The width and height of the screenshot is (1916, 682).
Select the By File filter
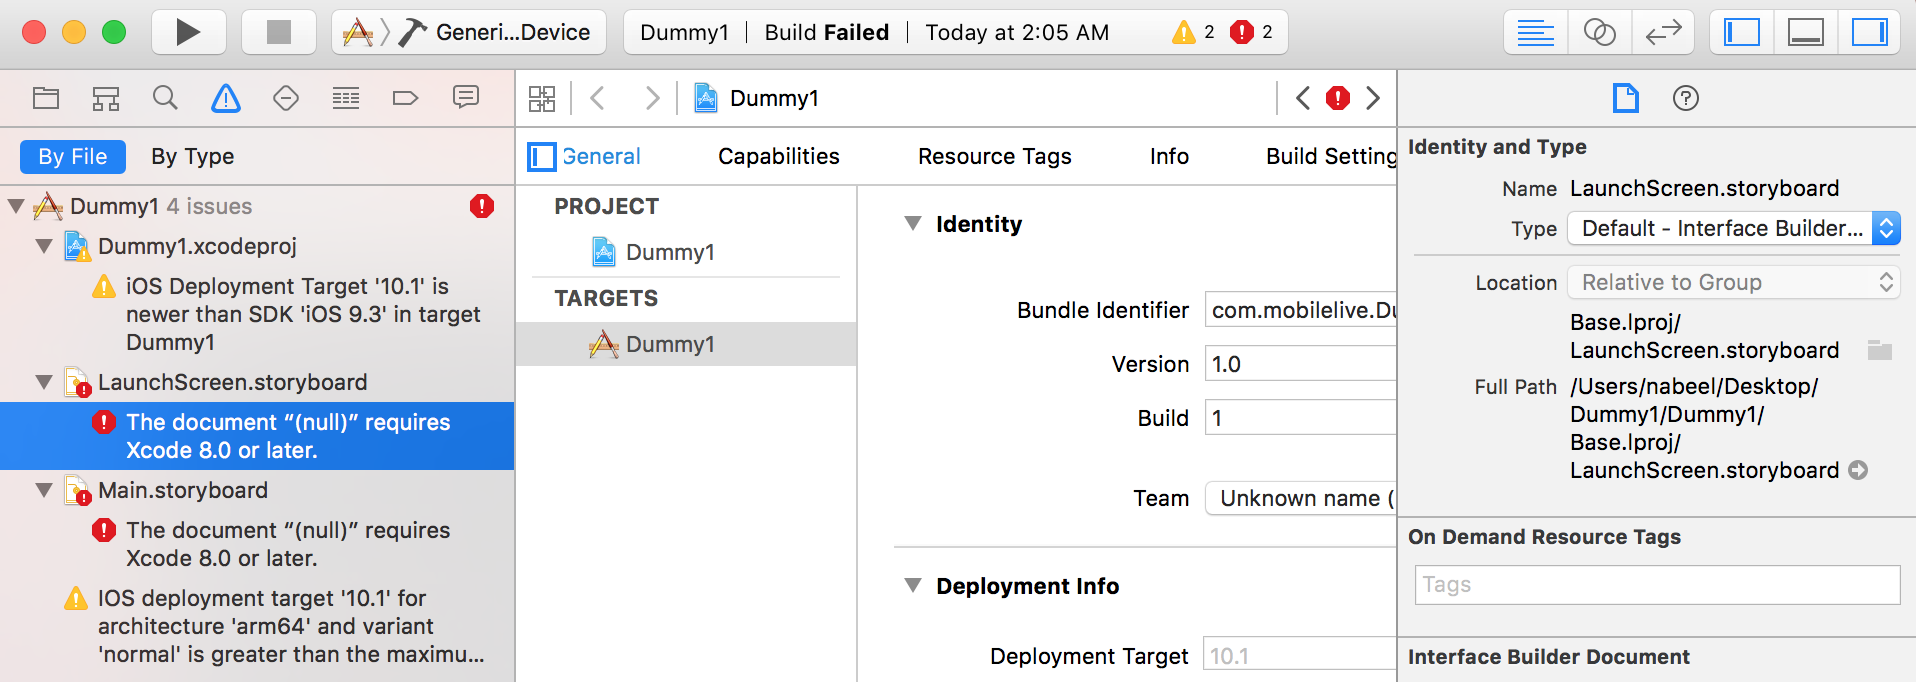tap(73, 157)
